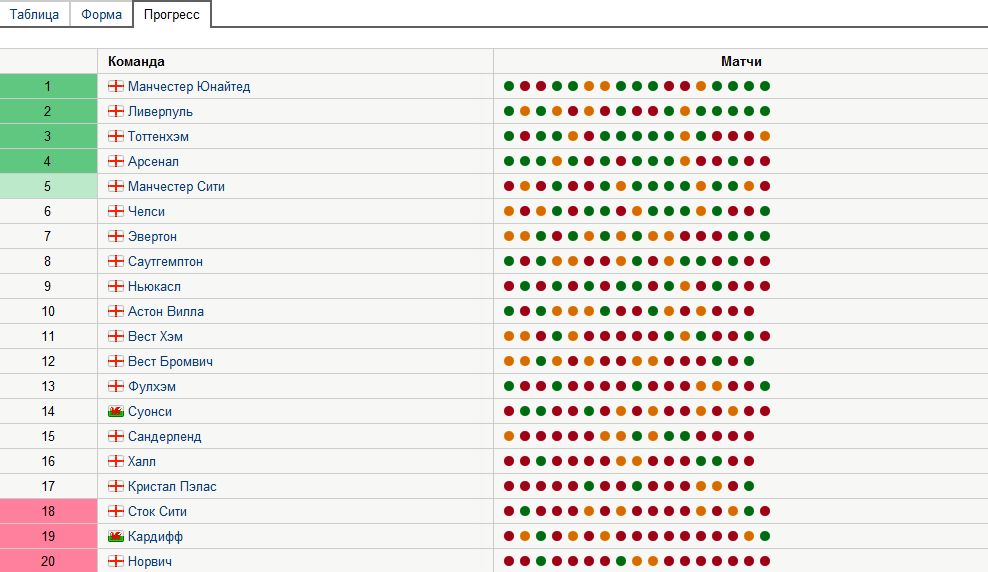Open team link Арсенал
The width and height of the screenshot is (988, 572).
153,161
